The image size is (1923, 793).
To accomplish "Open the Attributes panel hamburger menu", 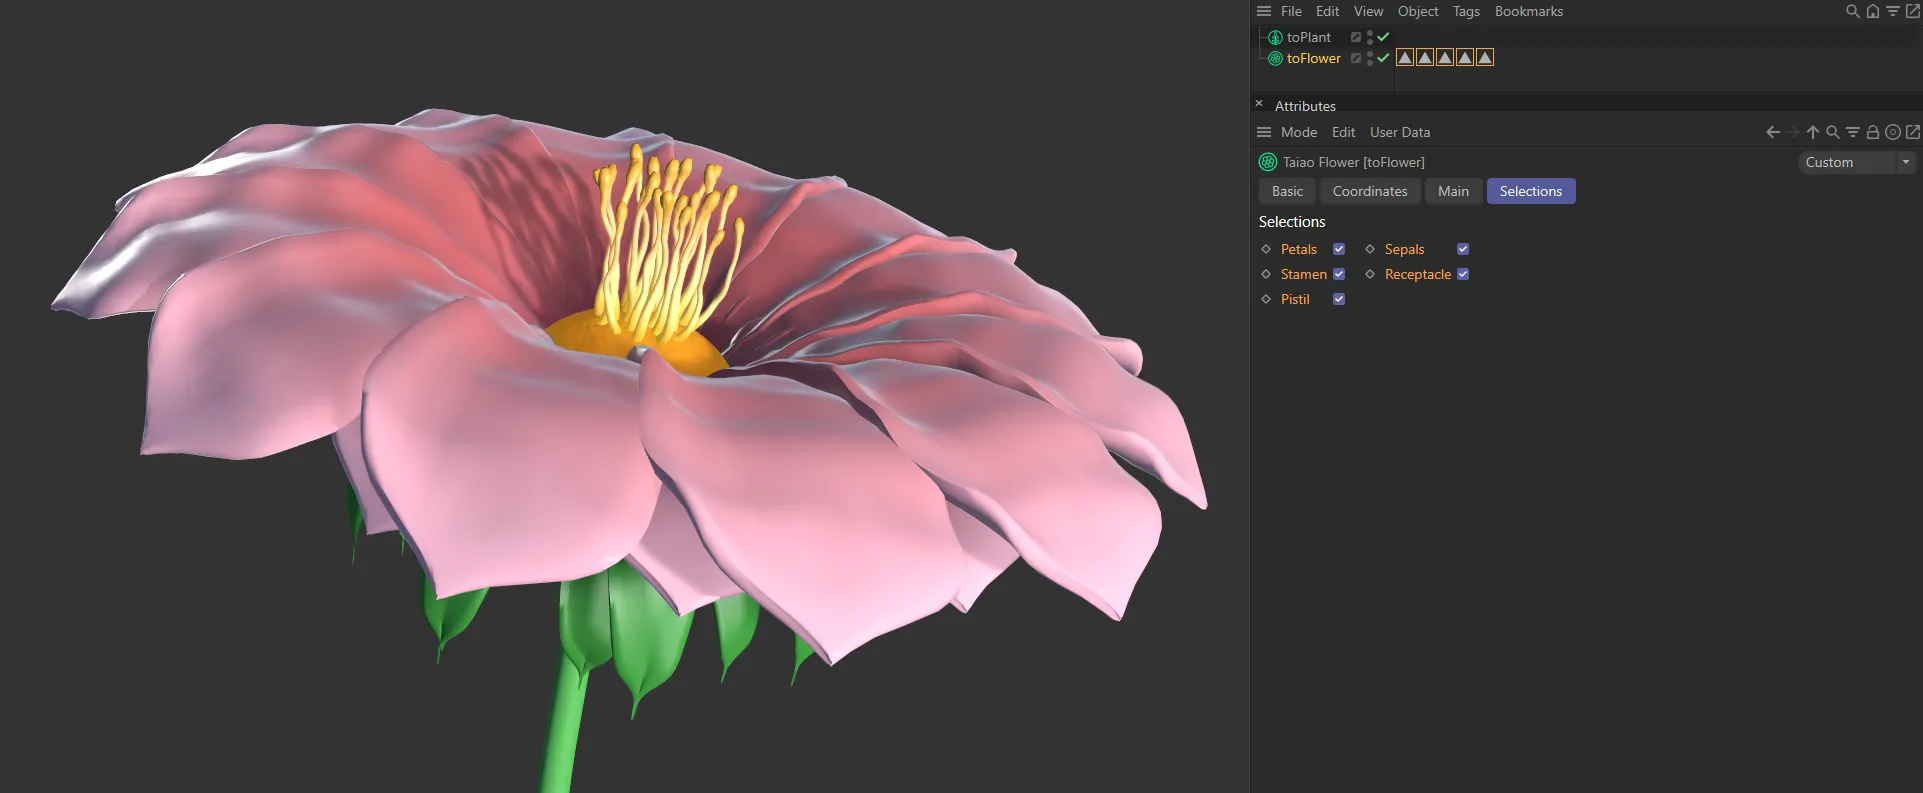I will 1264,132.
